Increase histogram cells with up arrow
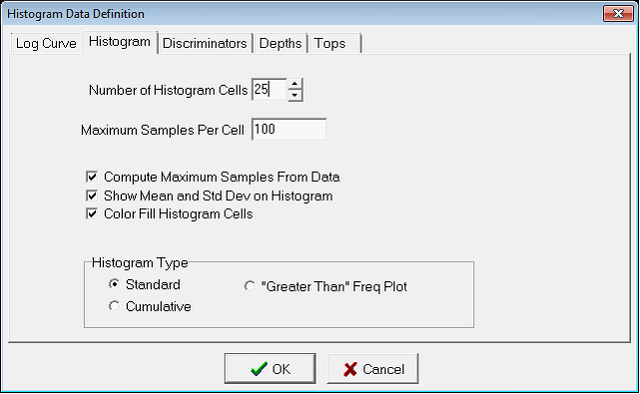The image size is (640, 394). pyautogui.click(x=295, y=84)
